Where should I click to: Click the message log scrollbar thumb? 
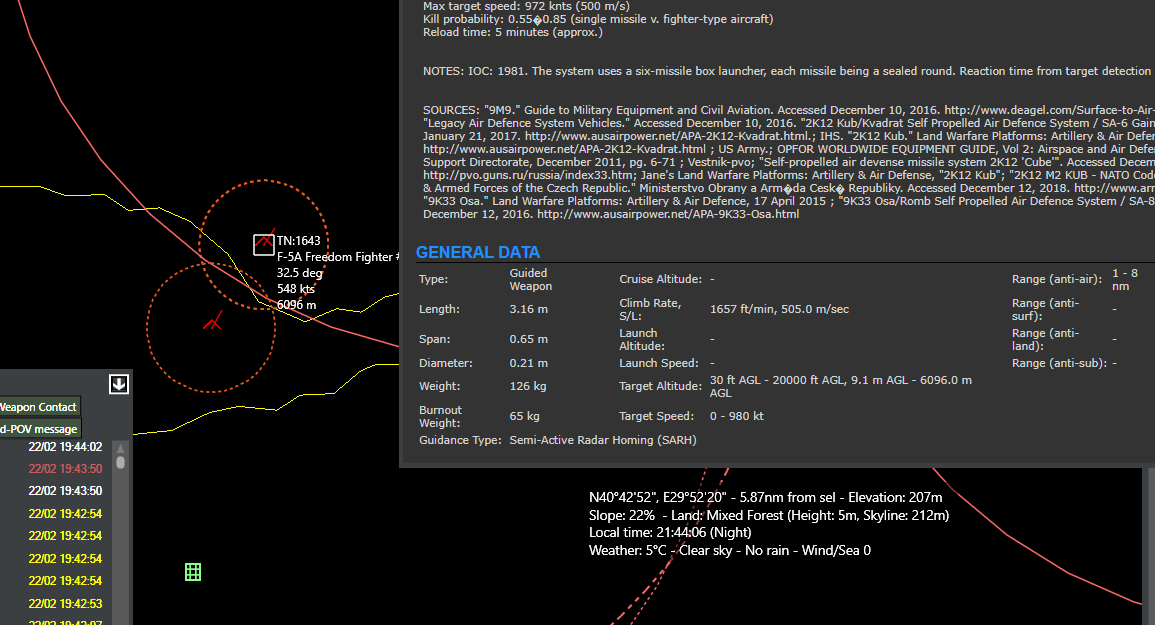[121, 462]
